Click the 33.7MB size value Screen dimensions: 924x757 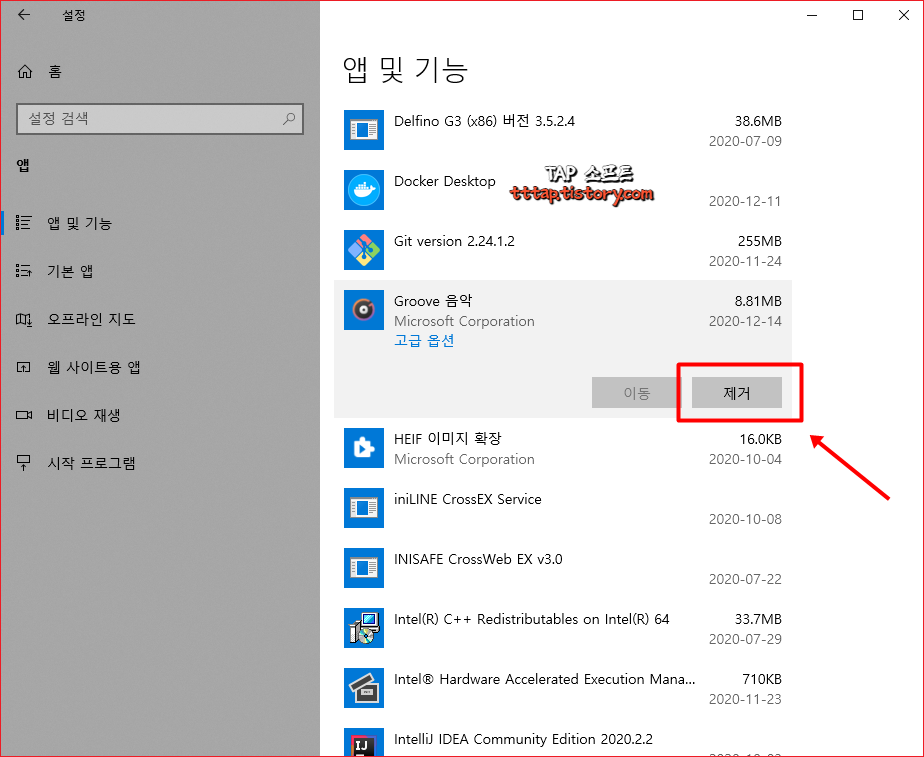coord(758,620)
